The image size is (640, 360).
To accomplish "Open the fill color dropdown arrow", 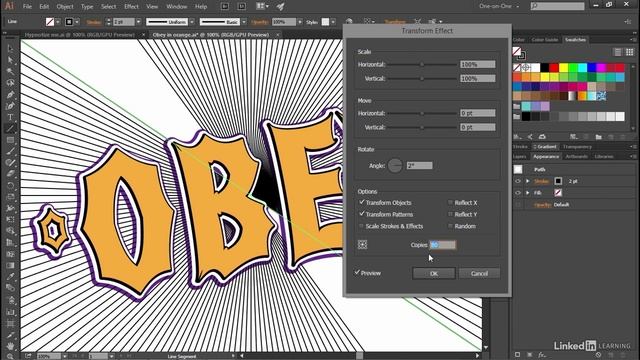I will 58,22.
